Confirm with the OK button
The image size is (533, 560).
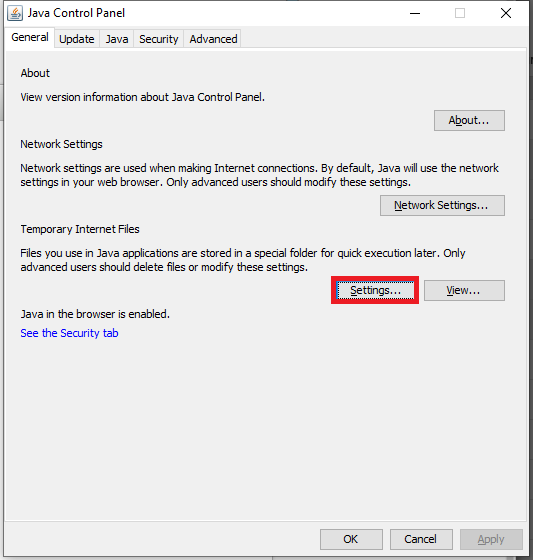pos(351,539)
